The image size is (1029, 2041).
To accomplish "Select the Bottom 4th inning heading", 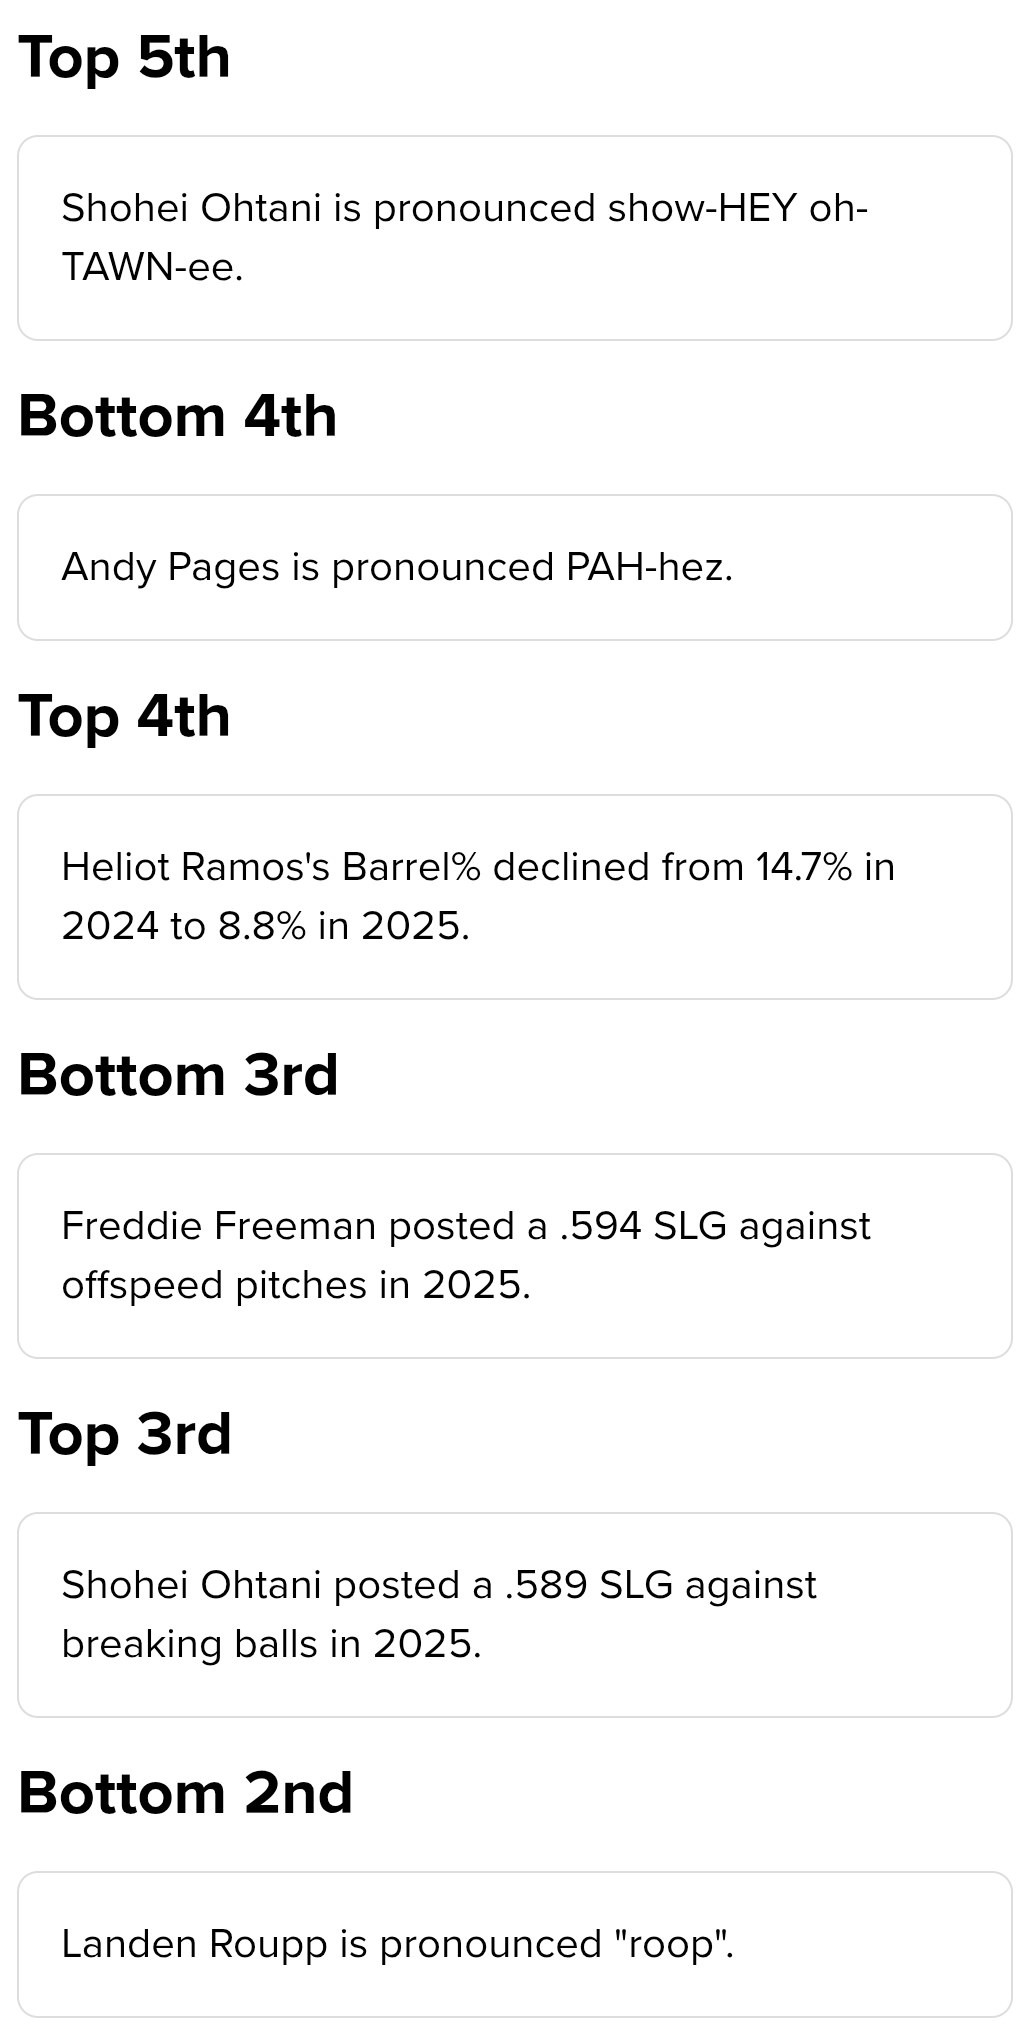I will click(178, 416).
